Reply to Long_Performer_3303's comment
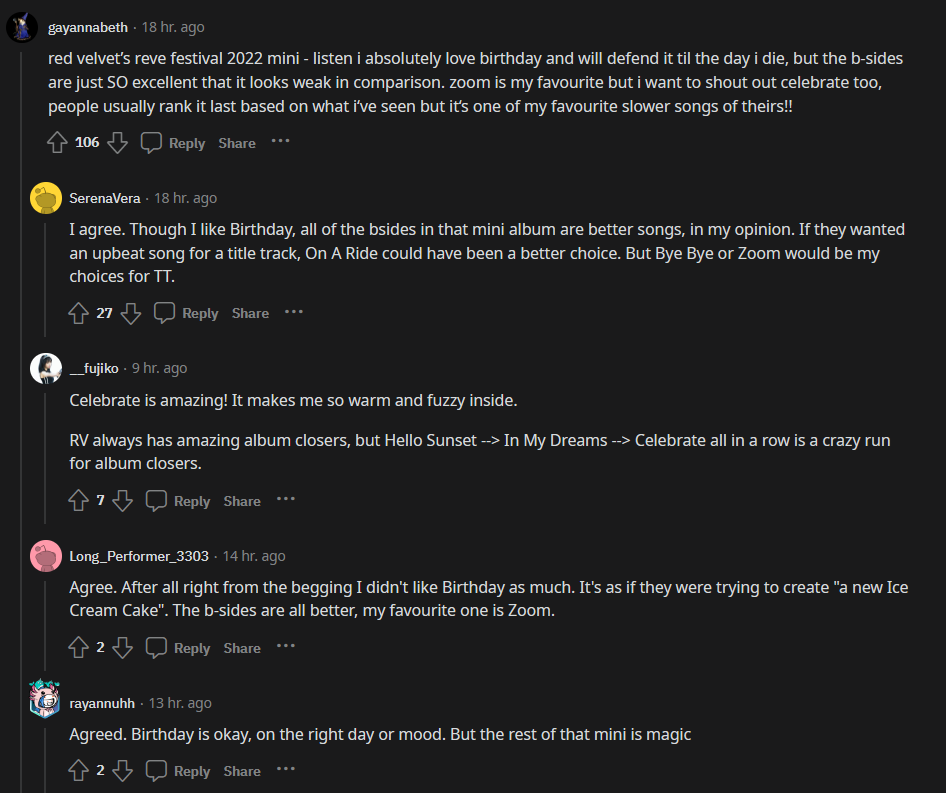 [x=179, y=648]
